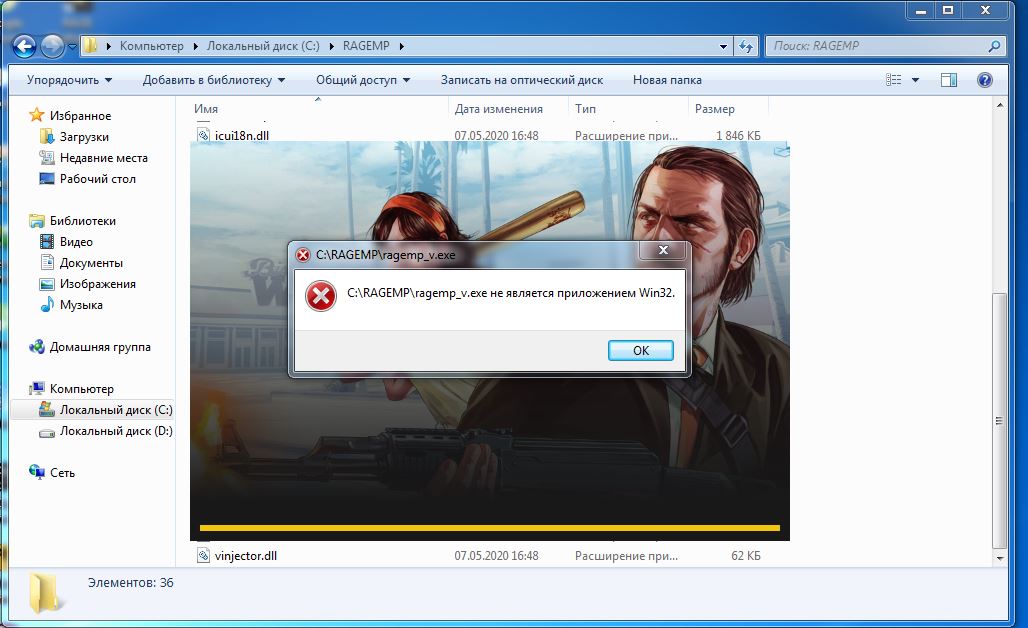The image size is (1028, 628).
Task: Click the Рабочий стол monitor icon
Action: pos(47,178)
